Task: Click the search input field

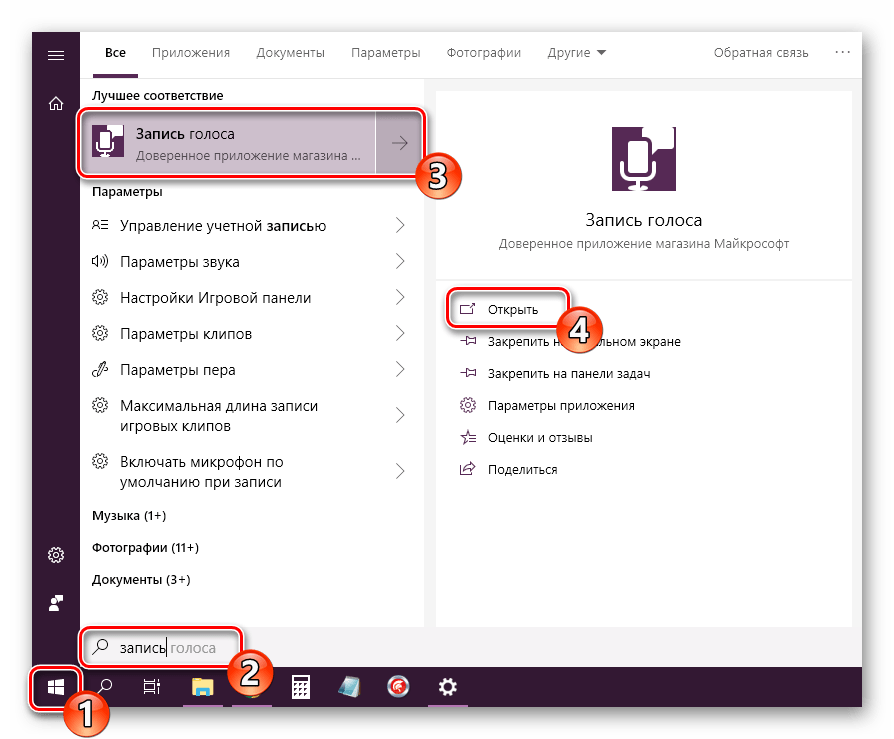Action: point(165,648)
